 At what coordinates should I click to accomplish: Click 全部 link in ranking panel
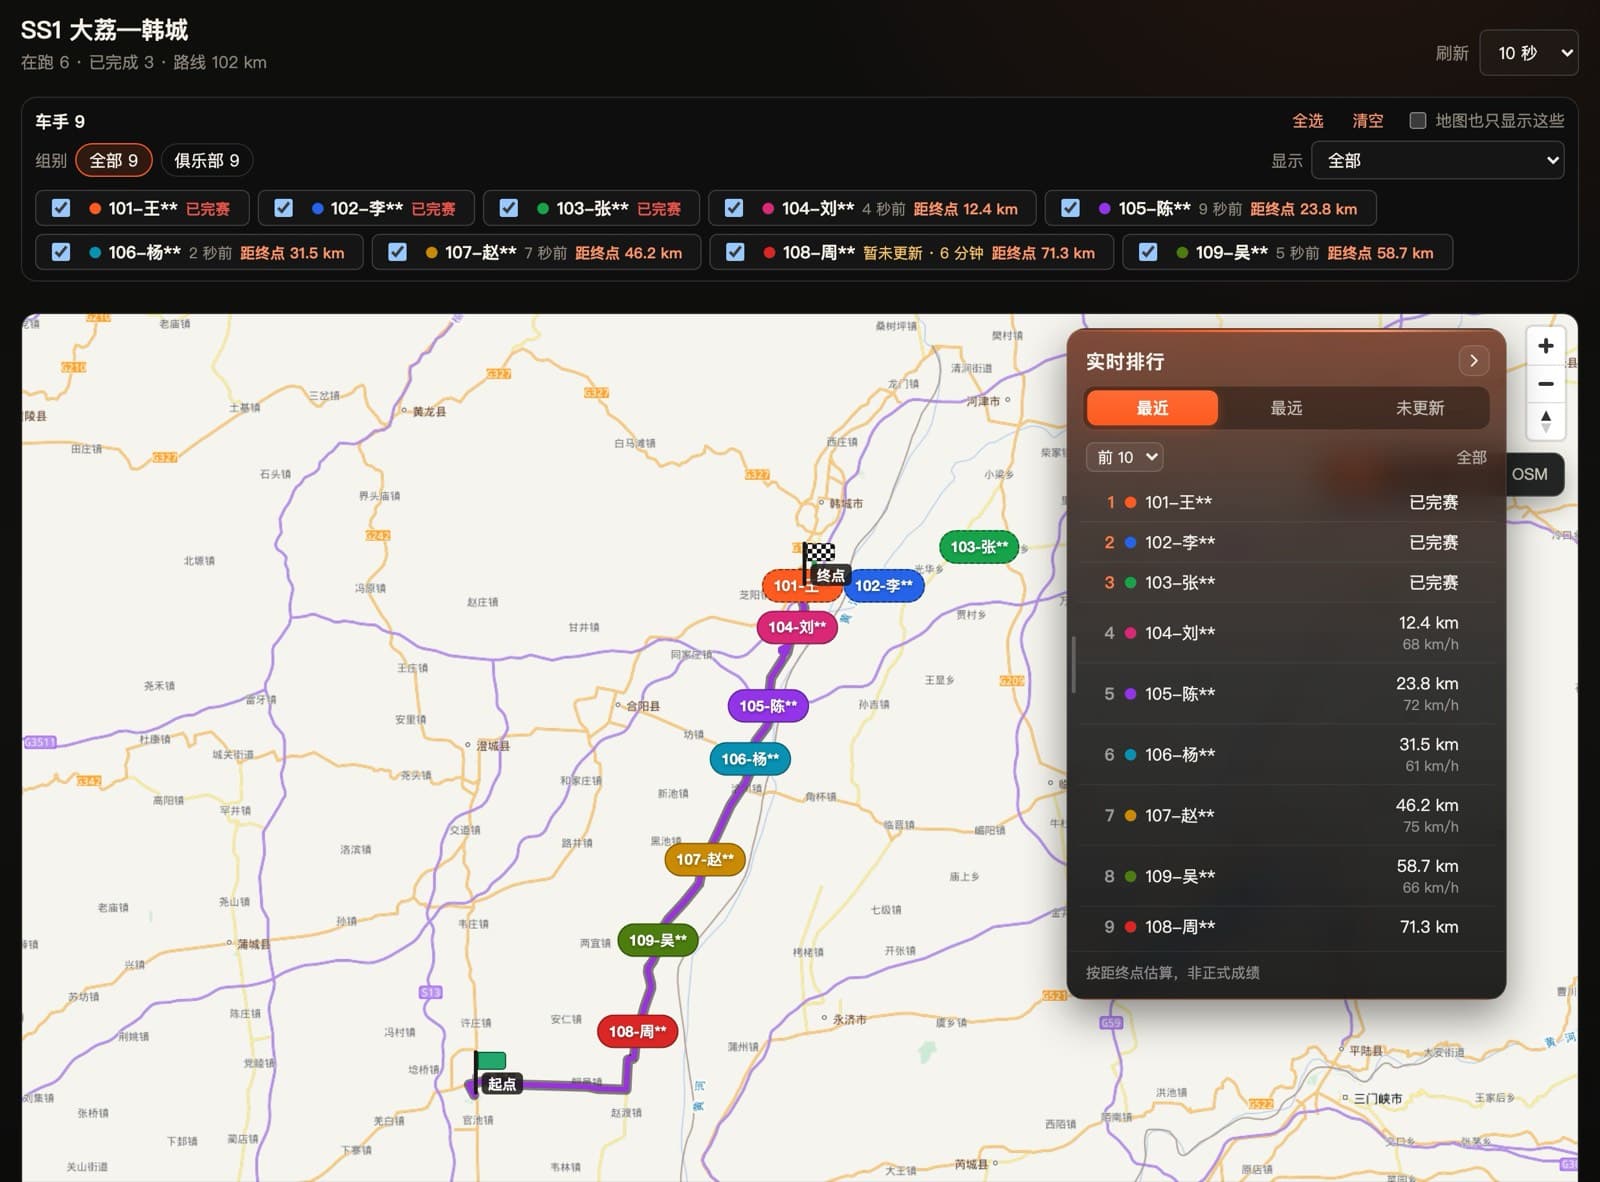point(1471,457)
